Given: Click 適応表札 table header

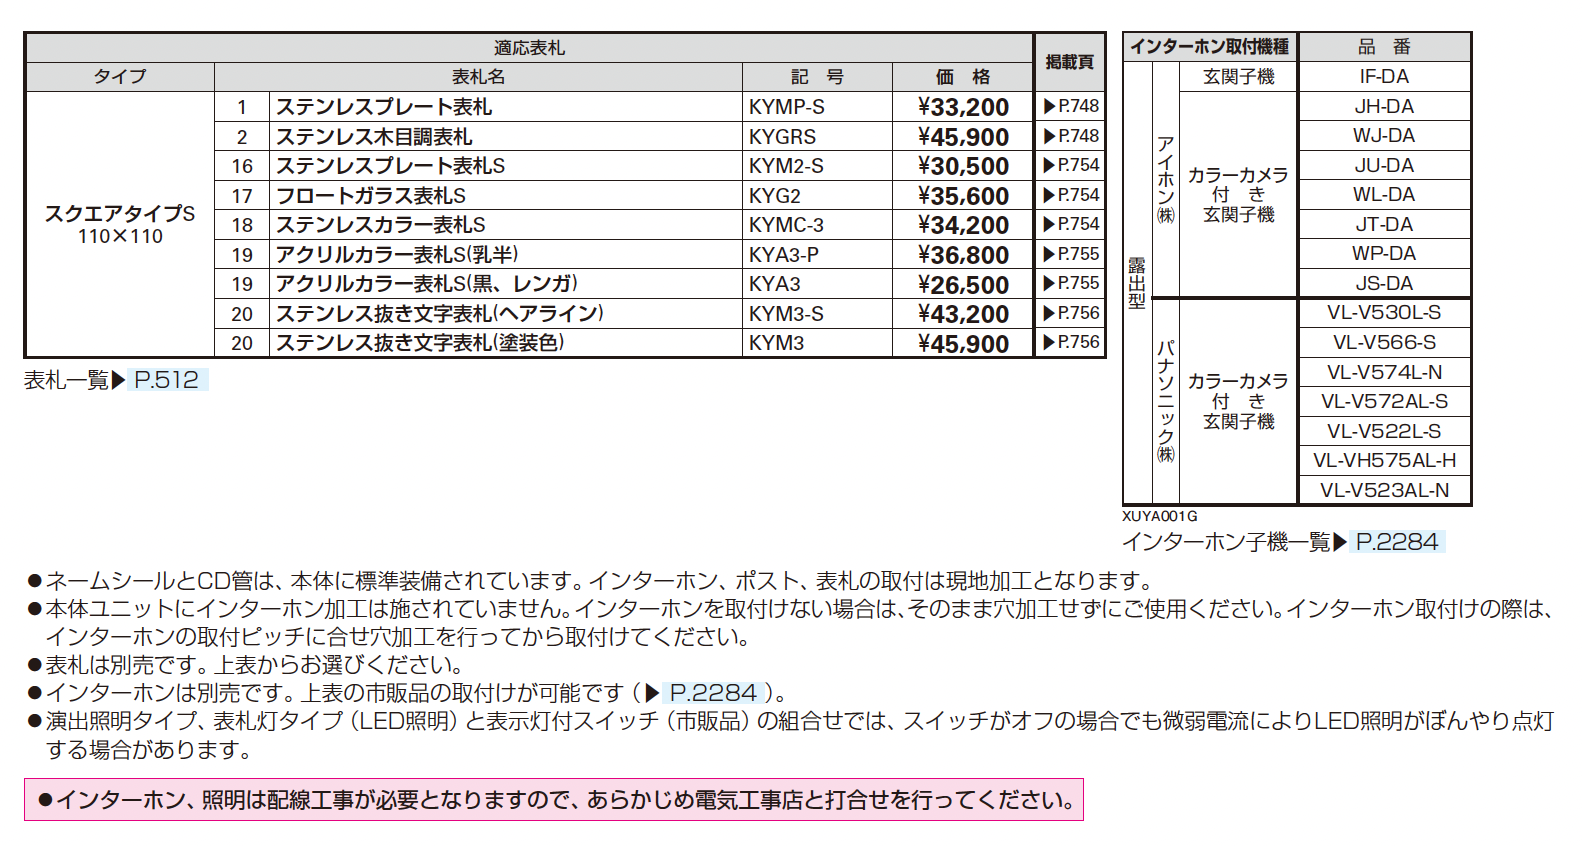Looking at the screenshot, I should [529, 48].
